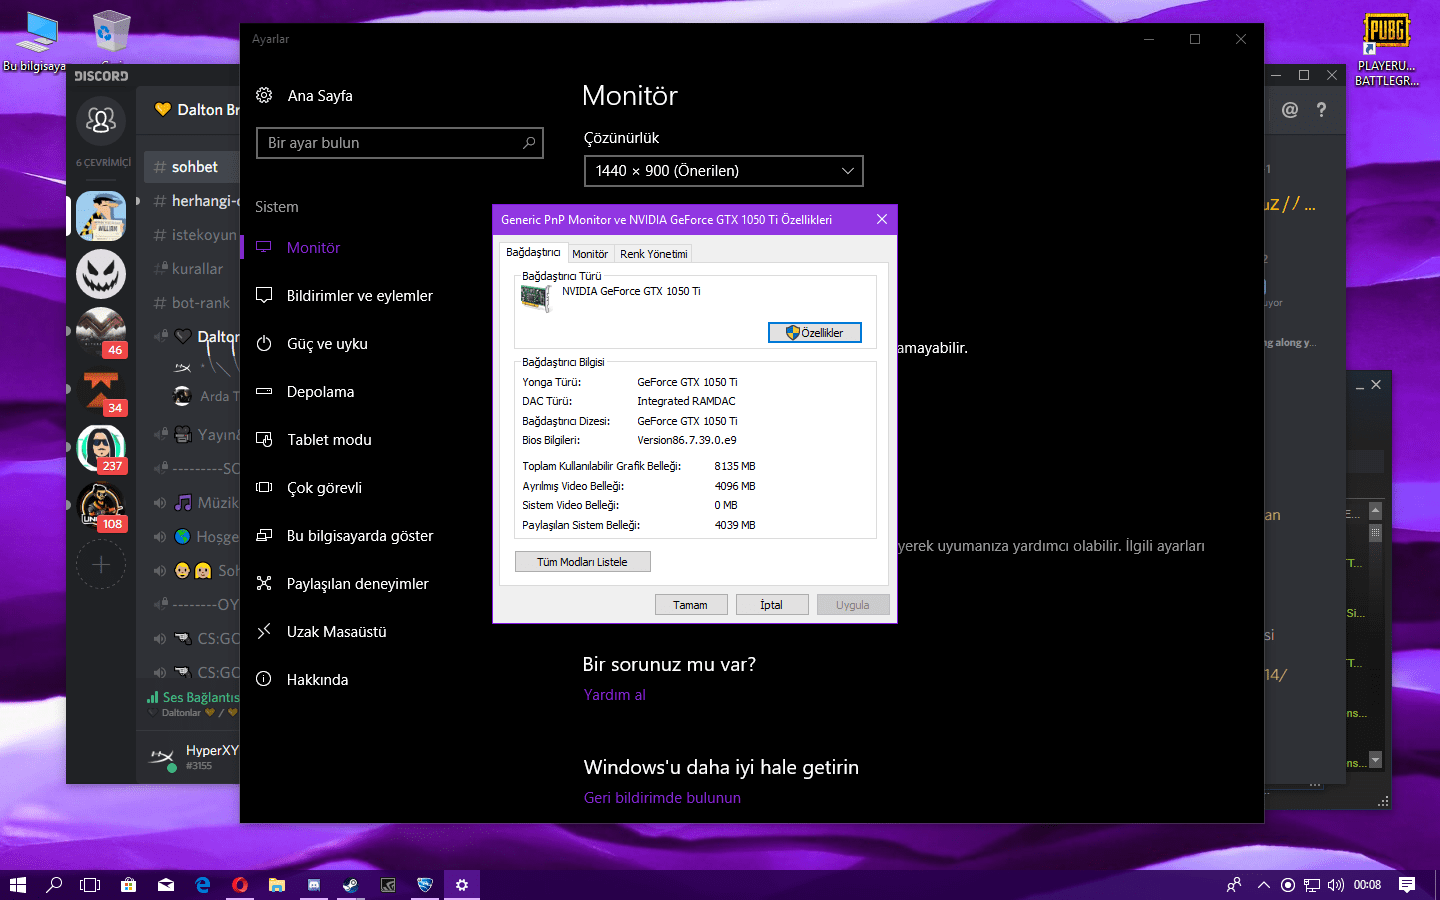Click the Ana Sayfa gear icon
1440x900 pixels.
264,95
